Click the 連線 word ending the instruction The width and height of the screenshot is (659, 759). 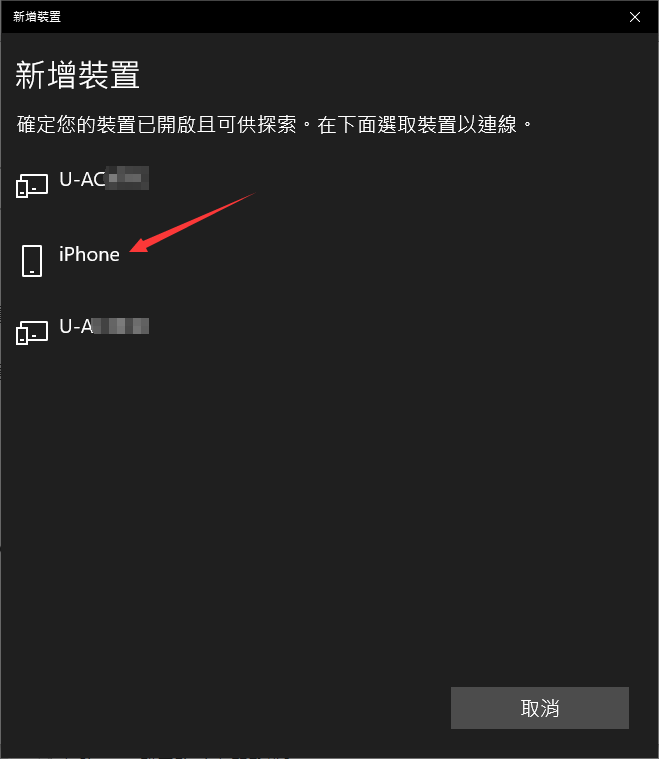497,125
